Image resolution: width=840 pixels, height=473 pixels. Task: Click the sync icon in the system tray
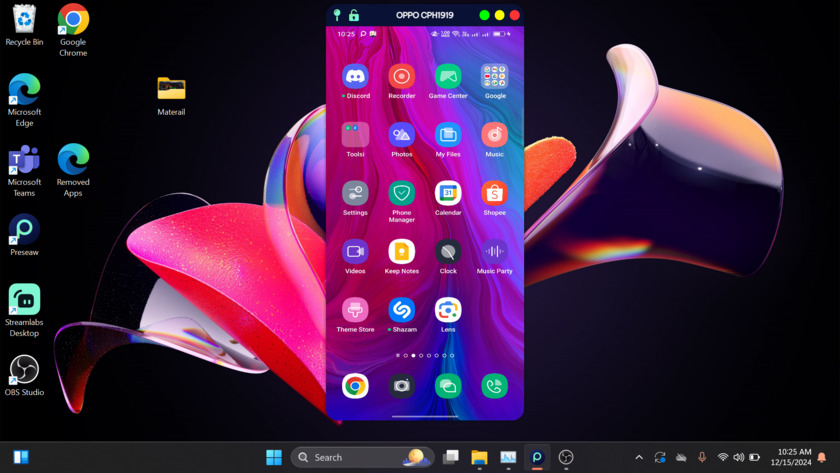(x=660, y=457)
